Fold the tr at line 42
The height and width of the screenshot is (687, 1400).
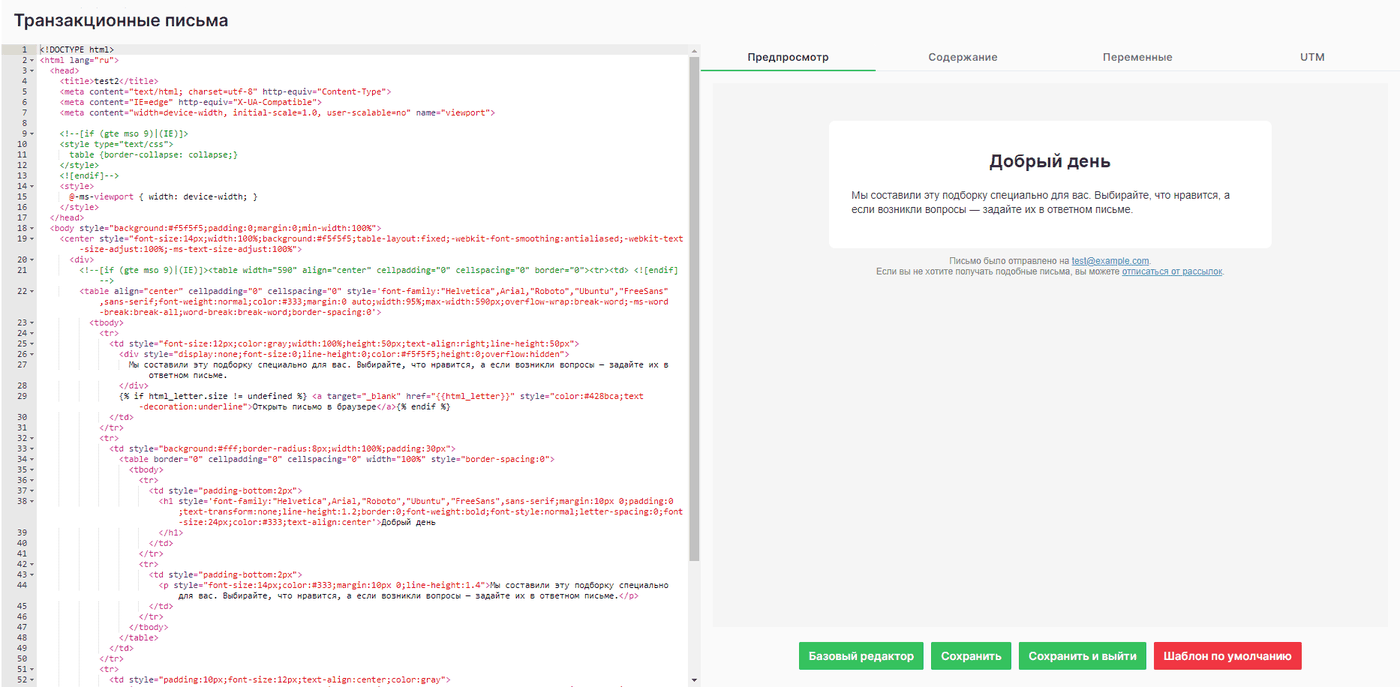(x=33, y=564)
